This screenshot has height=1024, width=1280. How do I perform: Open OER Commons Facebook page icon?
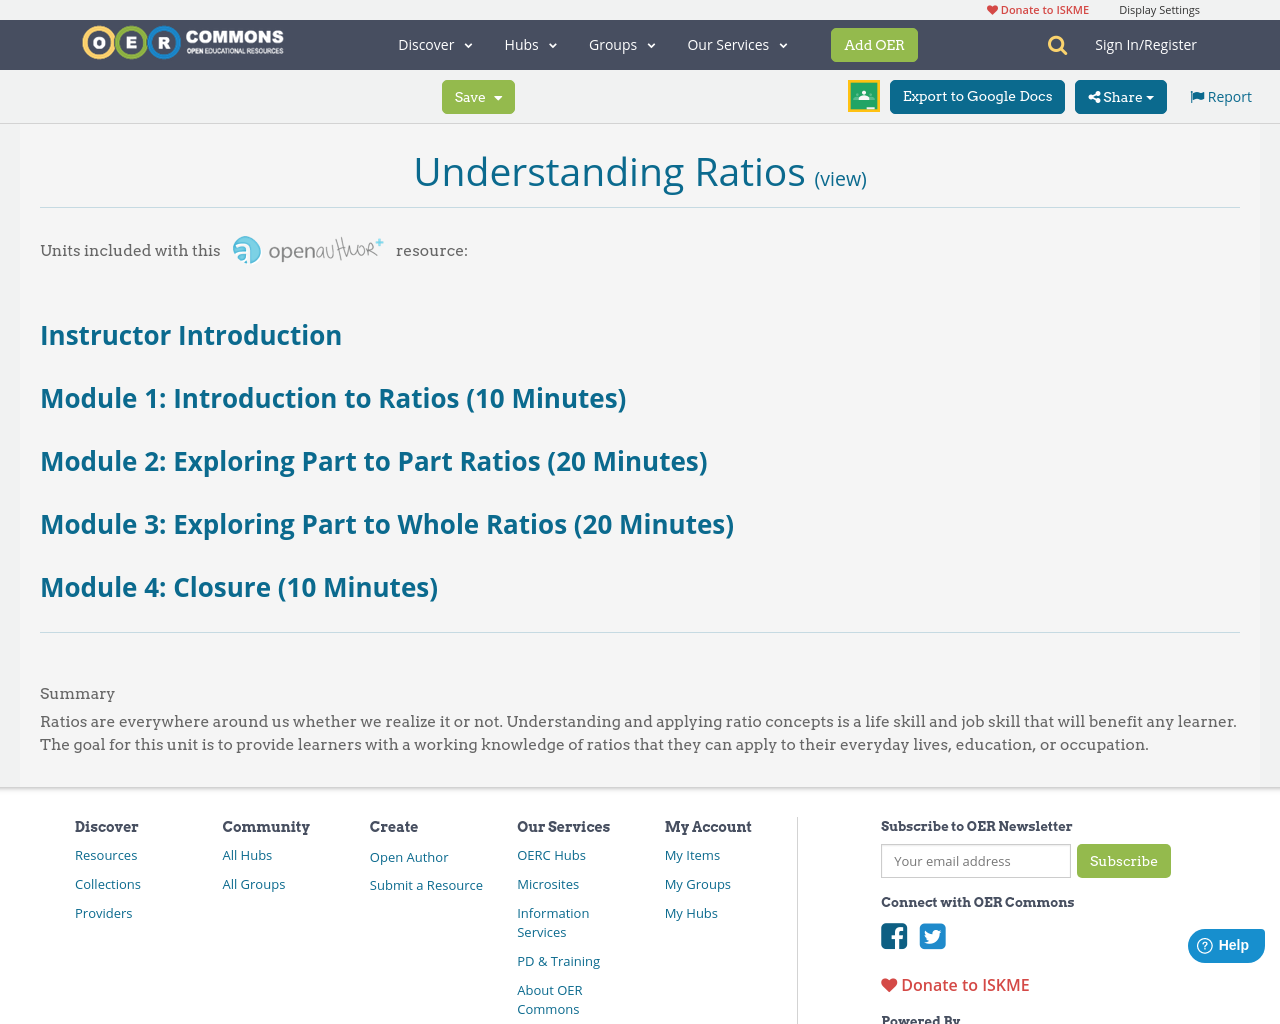click(893, 936)
